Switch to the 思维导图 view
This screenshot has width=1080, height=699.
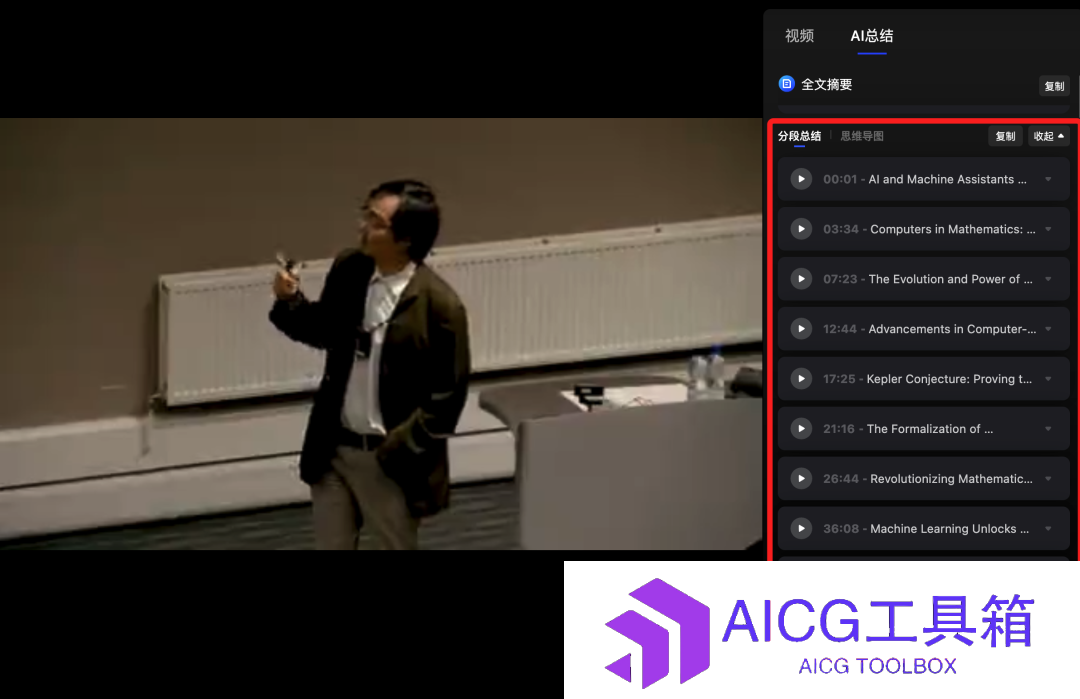[862, 136]
